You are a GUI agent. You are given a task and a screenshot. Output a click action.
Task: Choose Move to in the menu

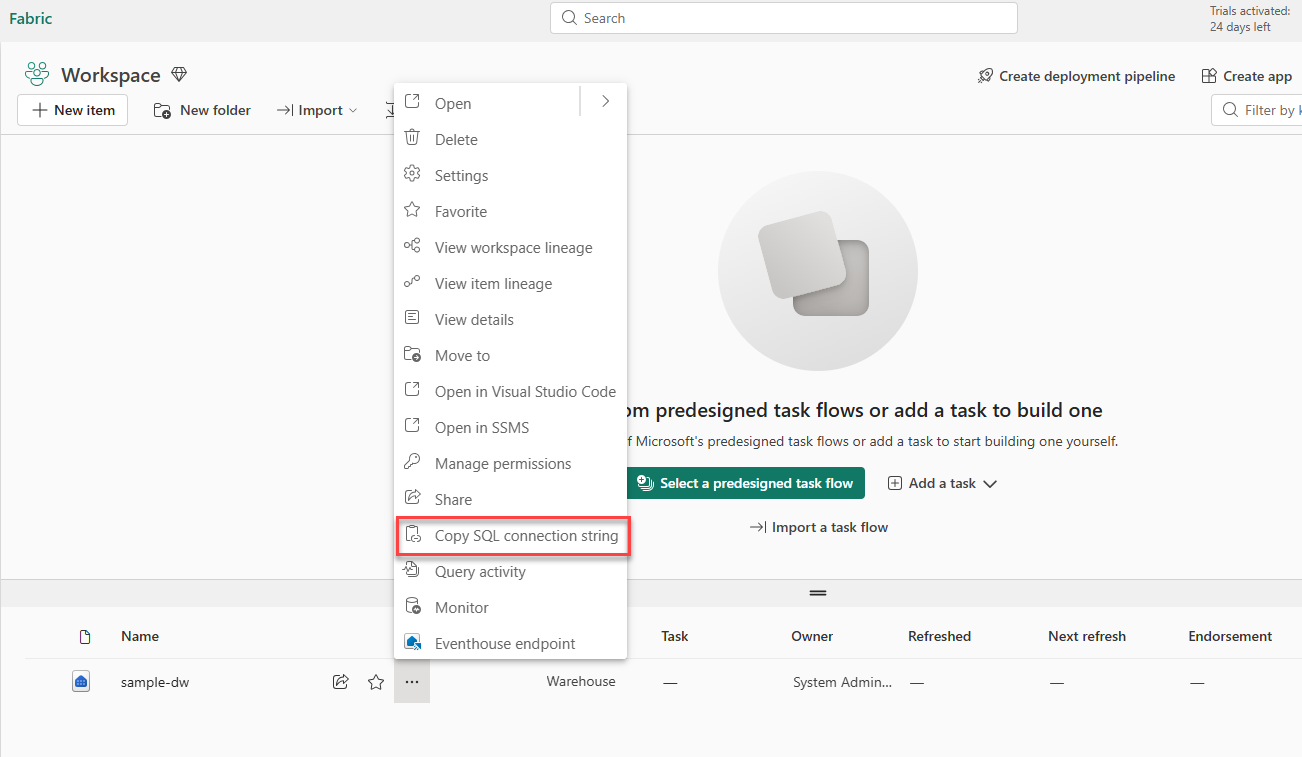pos(510,355)
